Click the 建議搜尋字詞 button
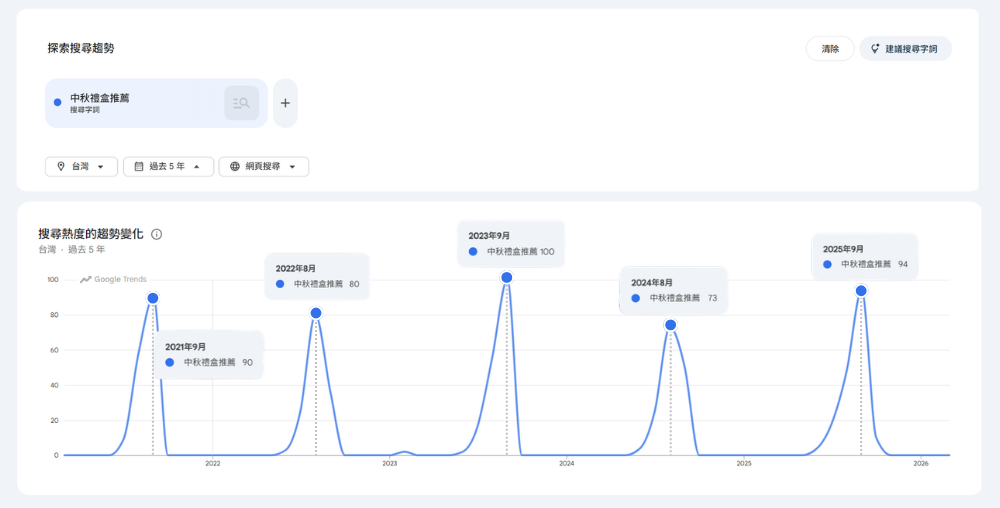Viewport: 1000px width, 508px height. (x=906, y=48)
